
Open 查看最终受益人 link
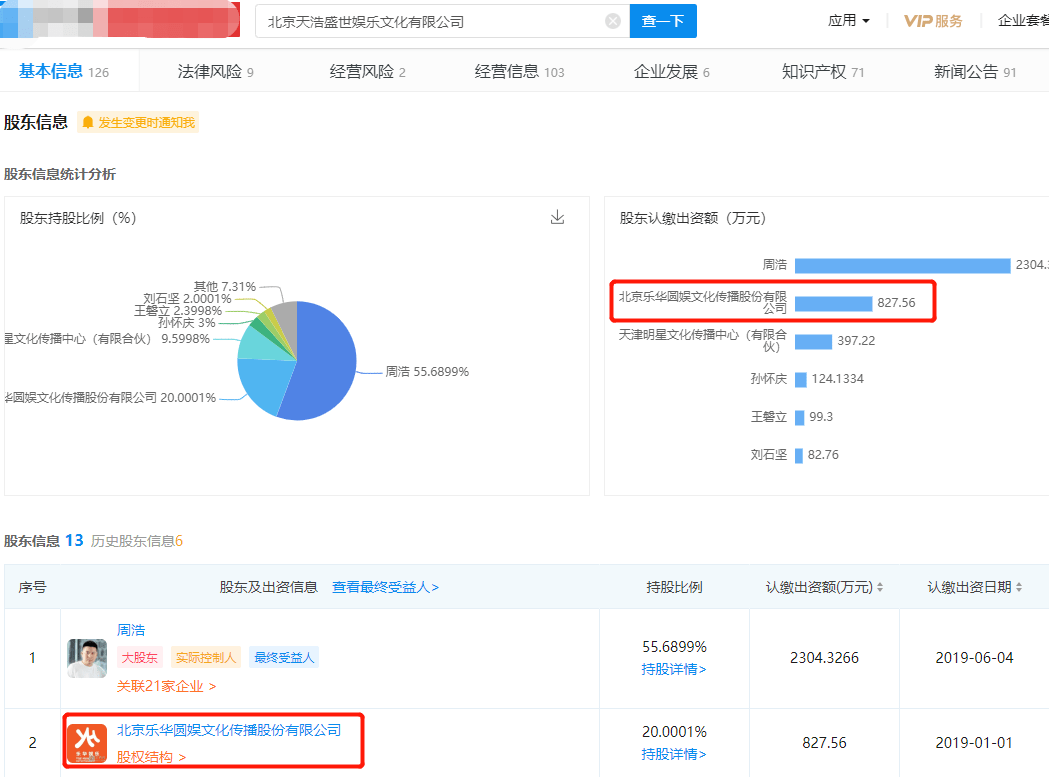click(385, 587)
